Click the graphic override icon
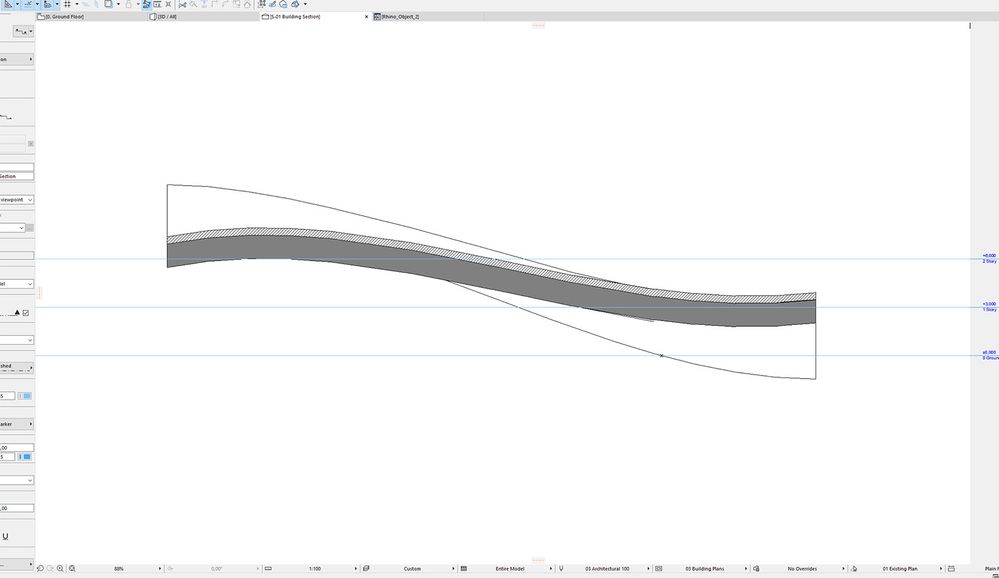This screenshot has width=999, height=578. (x=756, y=568)
